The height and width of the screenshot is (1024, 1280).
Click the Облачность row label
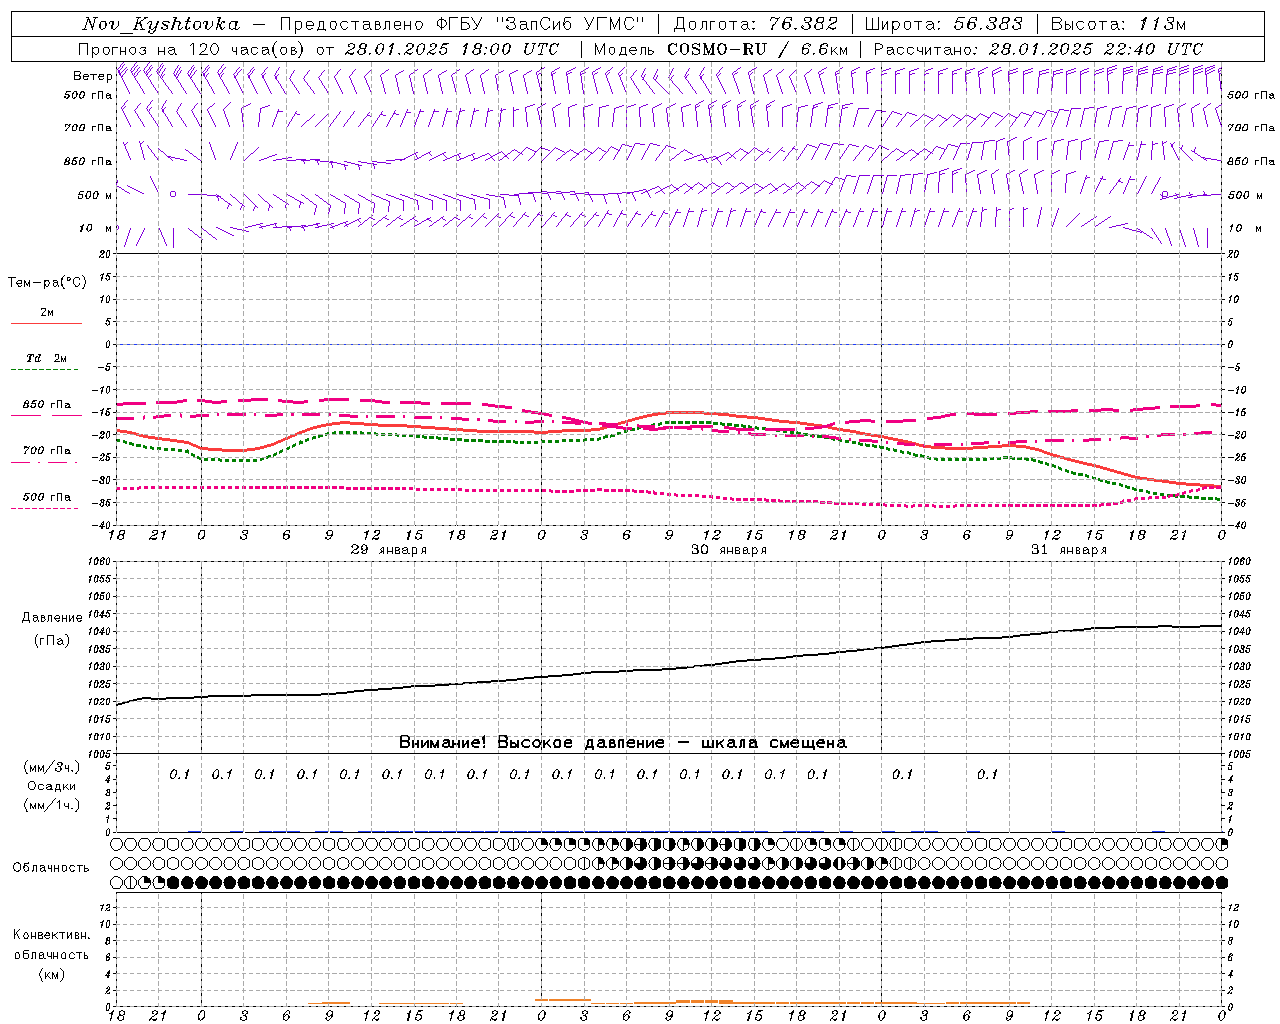pos(51,868)
